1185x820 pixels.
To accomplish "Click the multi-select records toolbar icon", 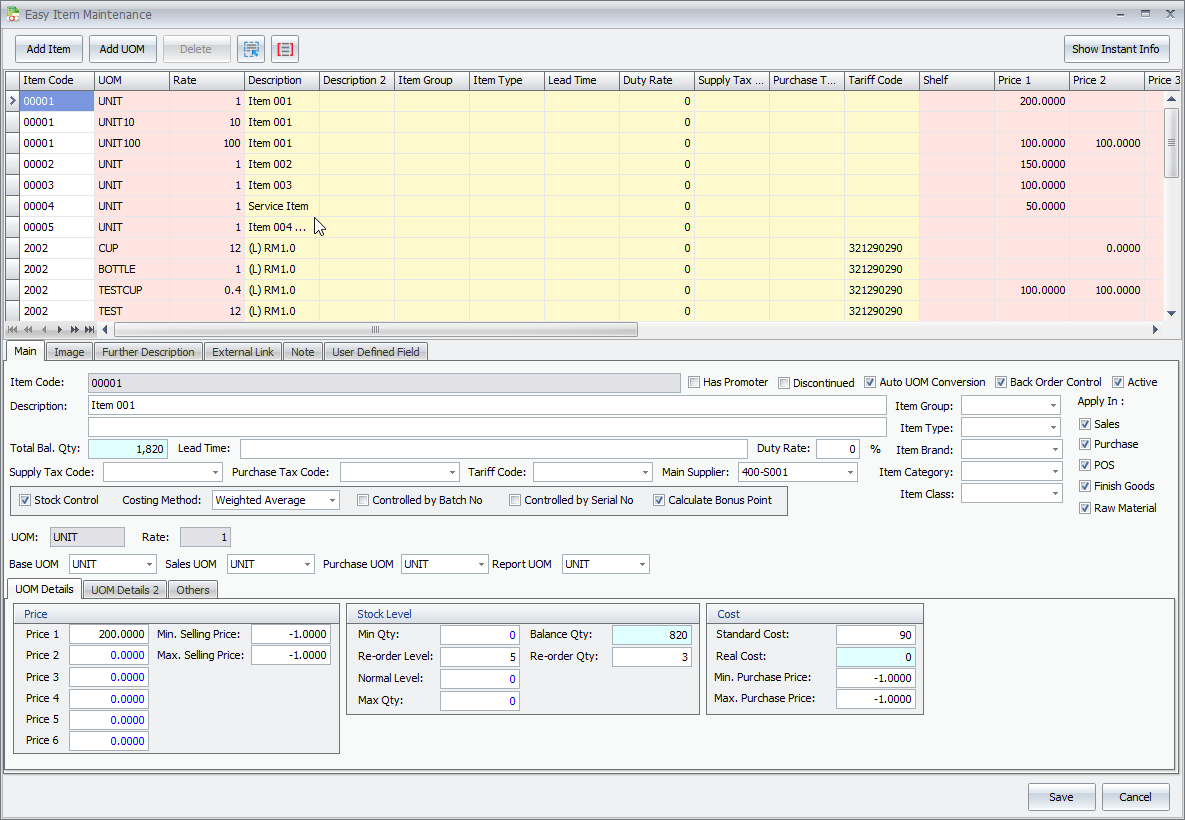I will [x=251, y=48].
